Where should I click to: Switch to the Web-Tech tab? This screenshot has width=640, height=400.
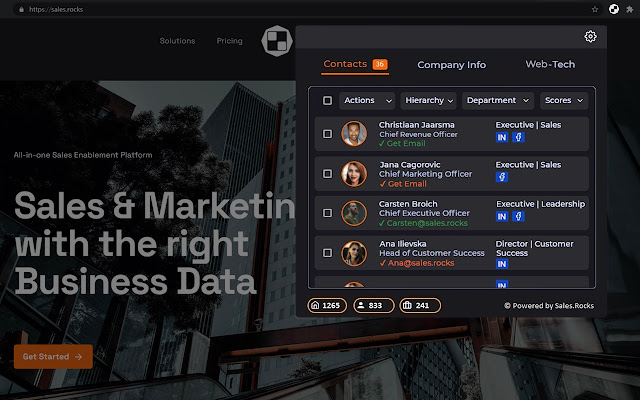[550, 64]
